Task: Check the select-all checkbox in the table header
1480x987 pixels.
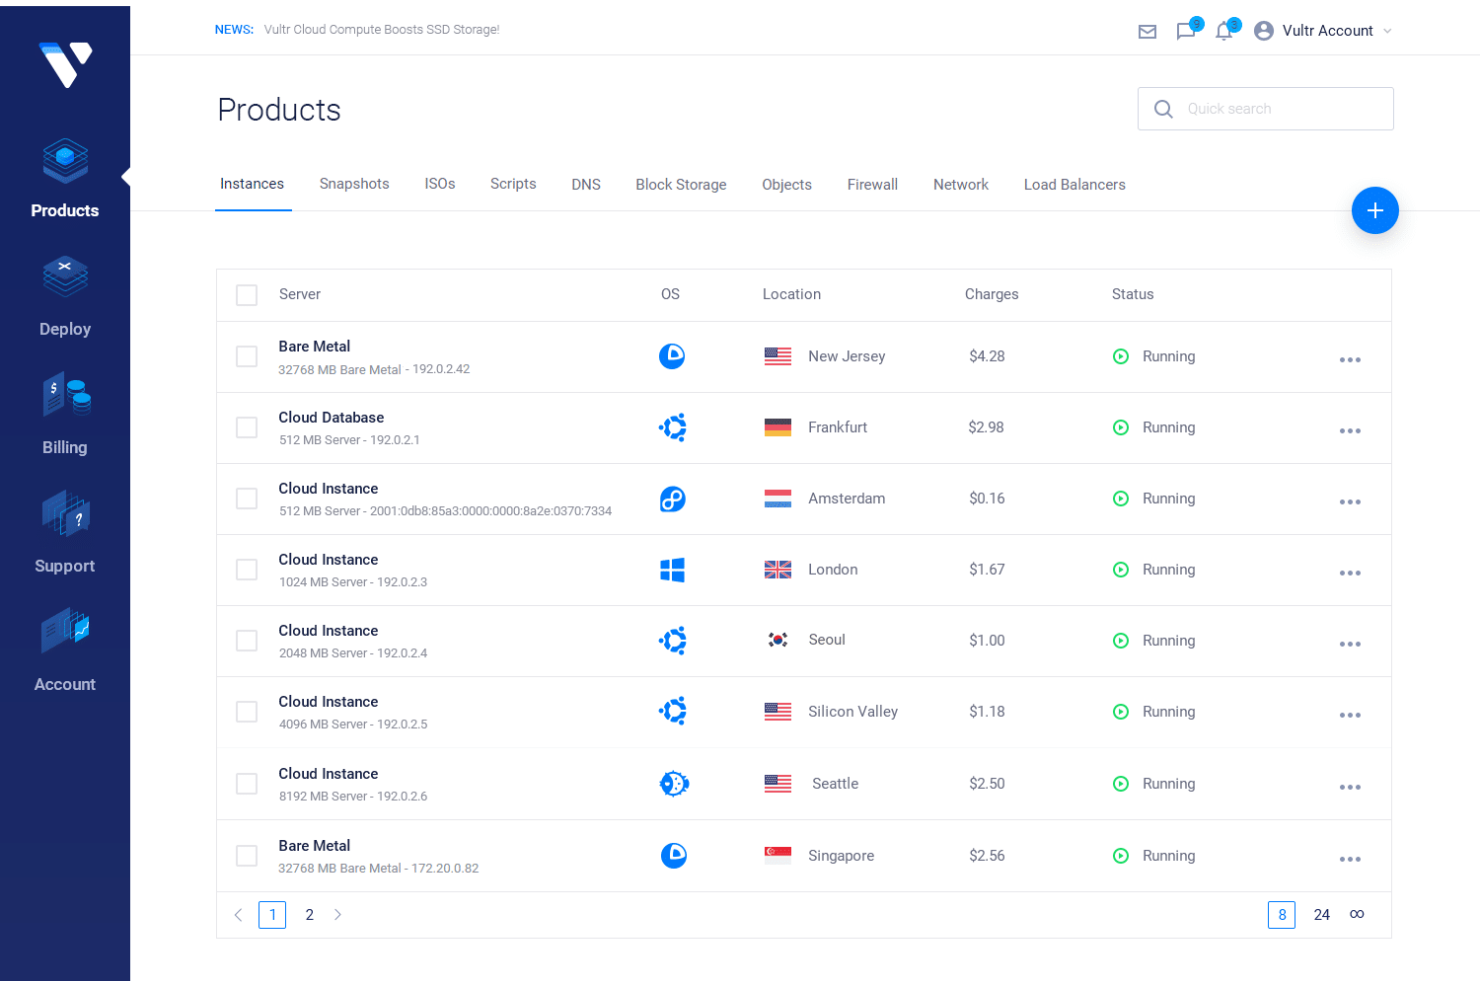Action: point(246,295)
